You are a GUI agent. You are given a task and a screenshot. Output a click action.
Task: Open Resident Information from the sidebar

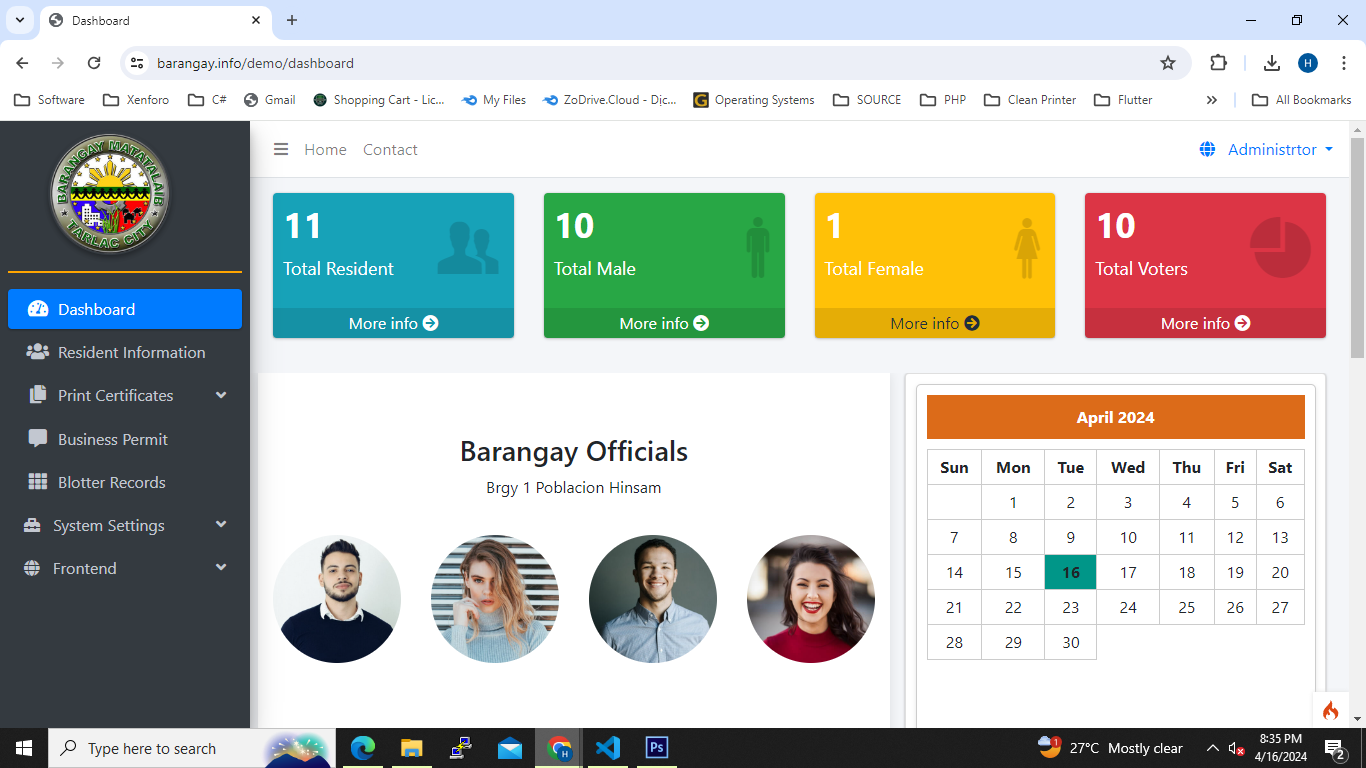click(x=131, y=353)
